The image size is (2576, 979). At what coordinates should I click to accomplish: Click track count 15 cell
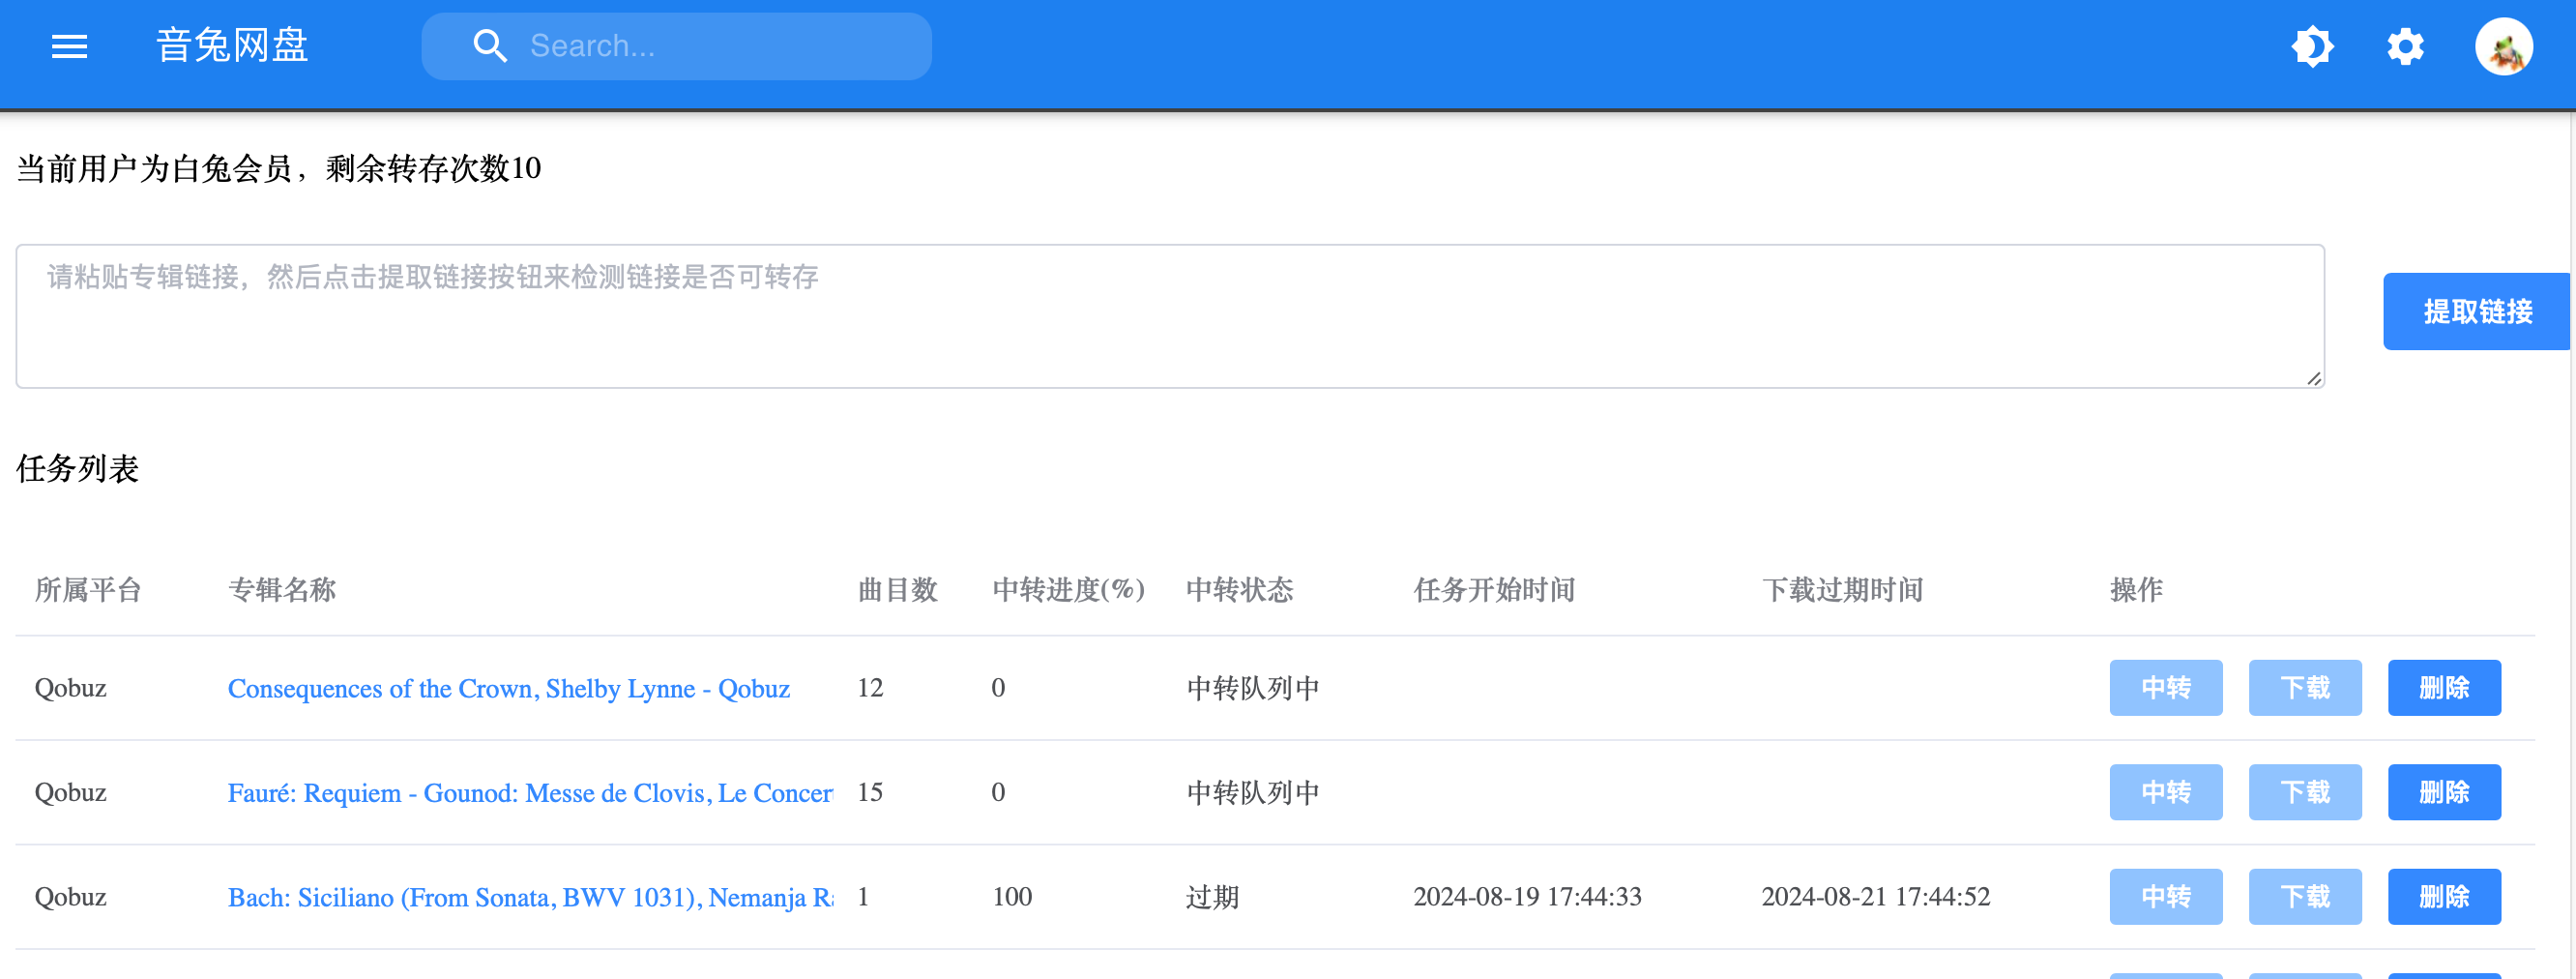coord(870,792)
